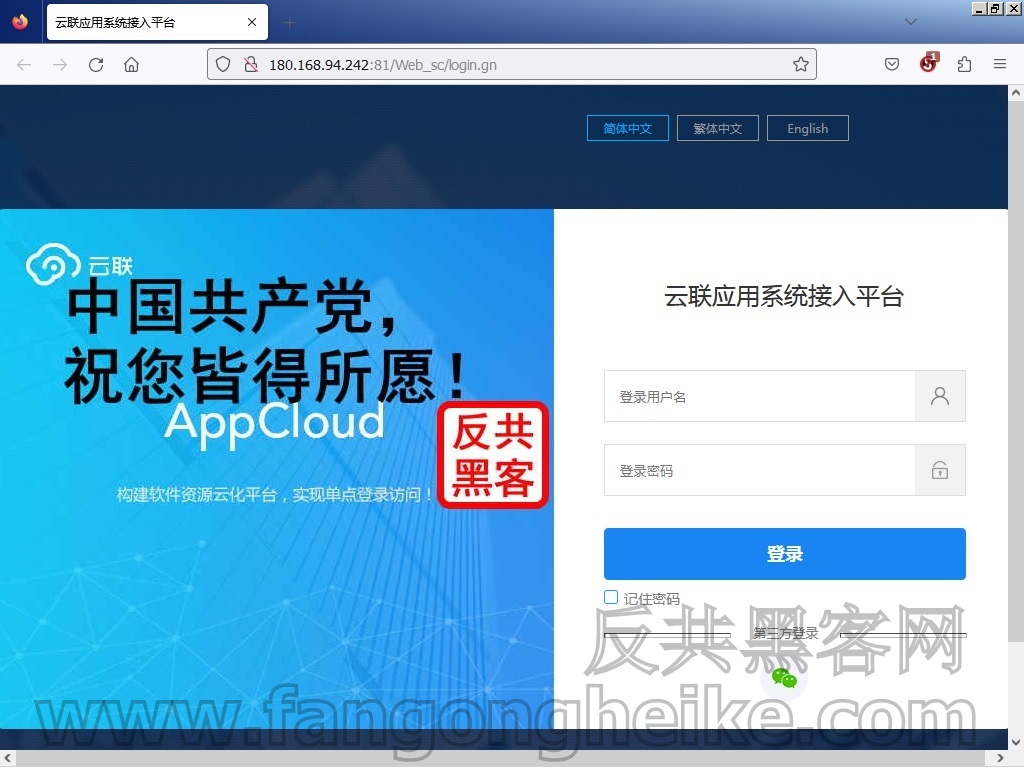Go forward to next page
Image resolution: width=1024 pixels, height=768 pixels.
(x=60, y=65)
